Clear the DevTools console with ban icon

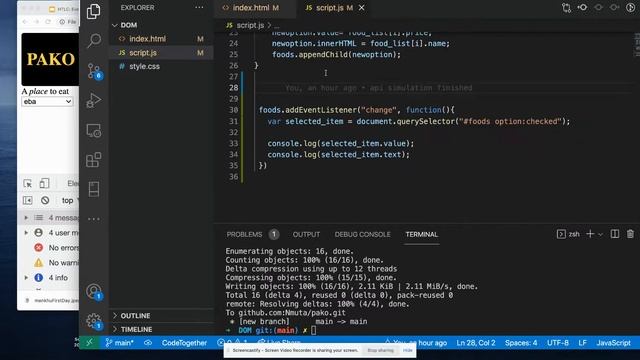click(x=45, y=200)
